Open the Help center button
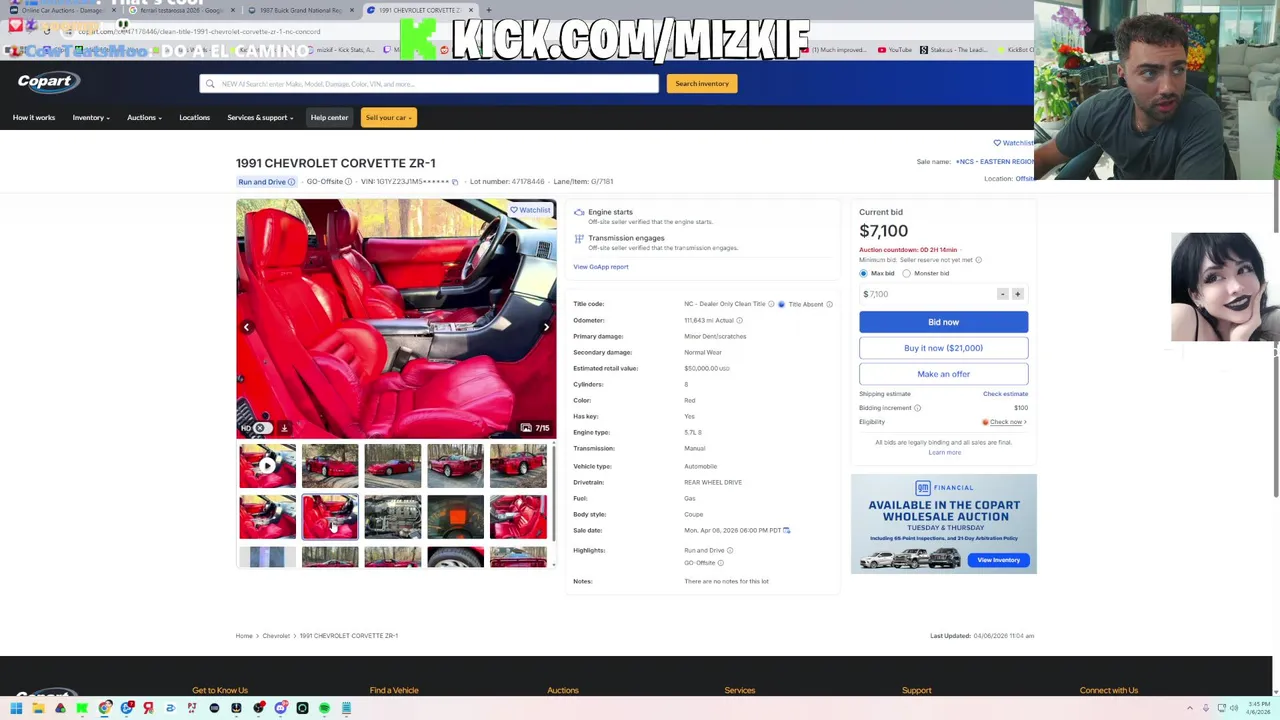 (x=329, y=118)
